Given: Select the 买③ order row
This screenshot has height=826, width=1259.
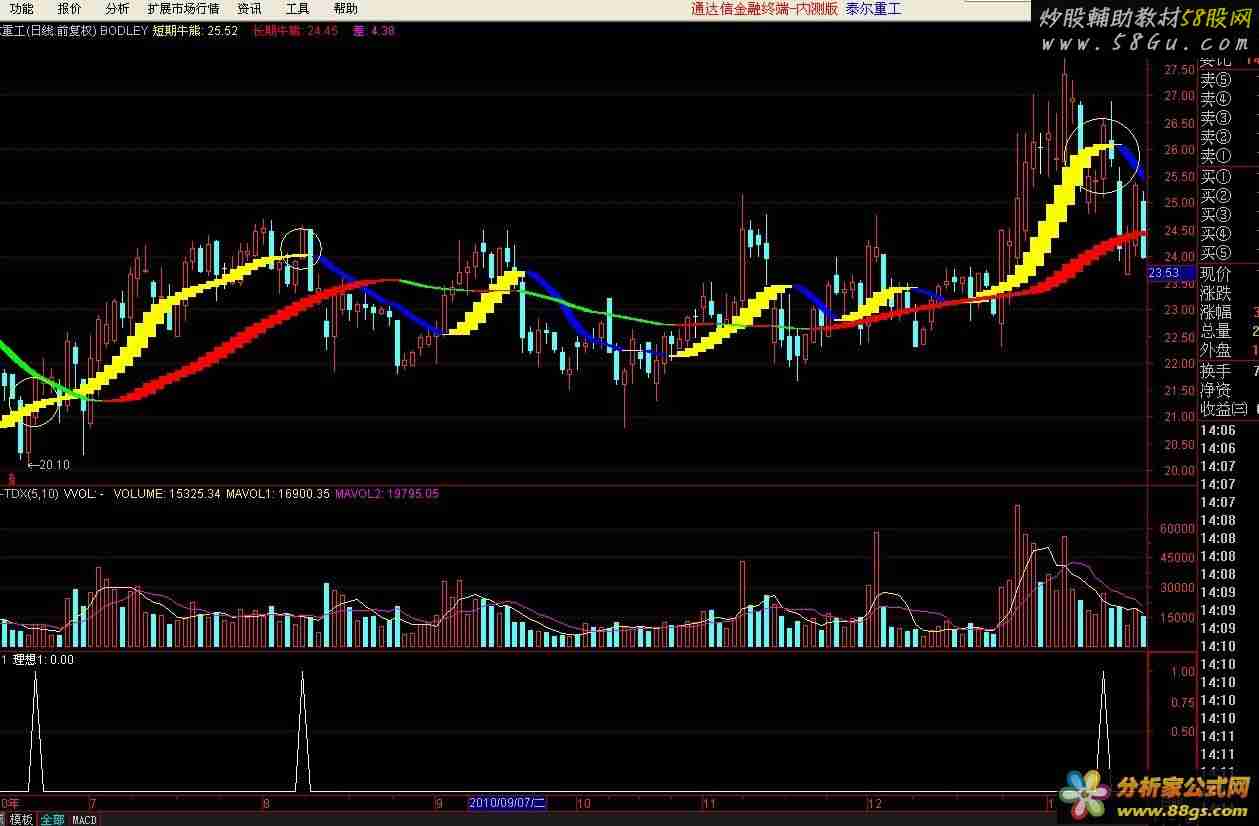Looking at the screenshot, I should (1218, 215).
